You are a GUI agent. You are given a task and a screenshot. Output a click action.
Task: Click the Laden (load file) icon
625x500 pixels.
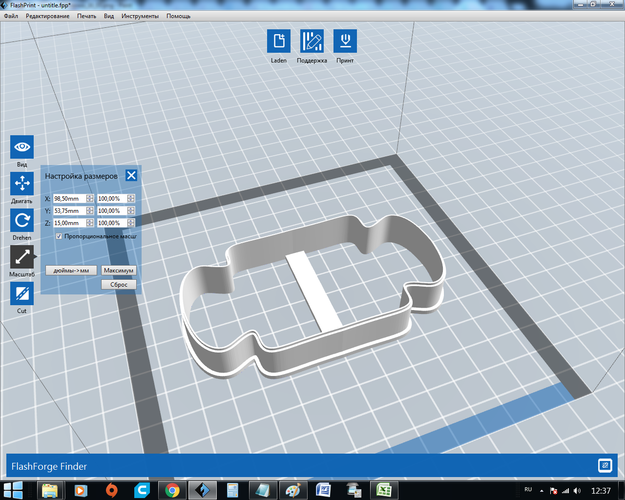pyautogui.click(x=279, y=41)
